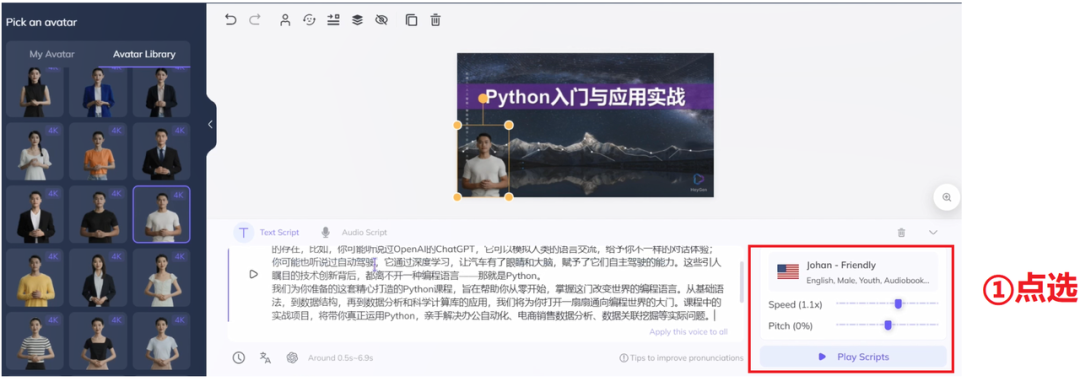Select avatar woman in striped top
Viewport: 1080px width, 381px height.
point(35,340)
